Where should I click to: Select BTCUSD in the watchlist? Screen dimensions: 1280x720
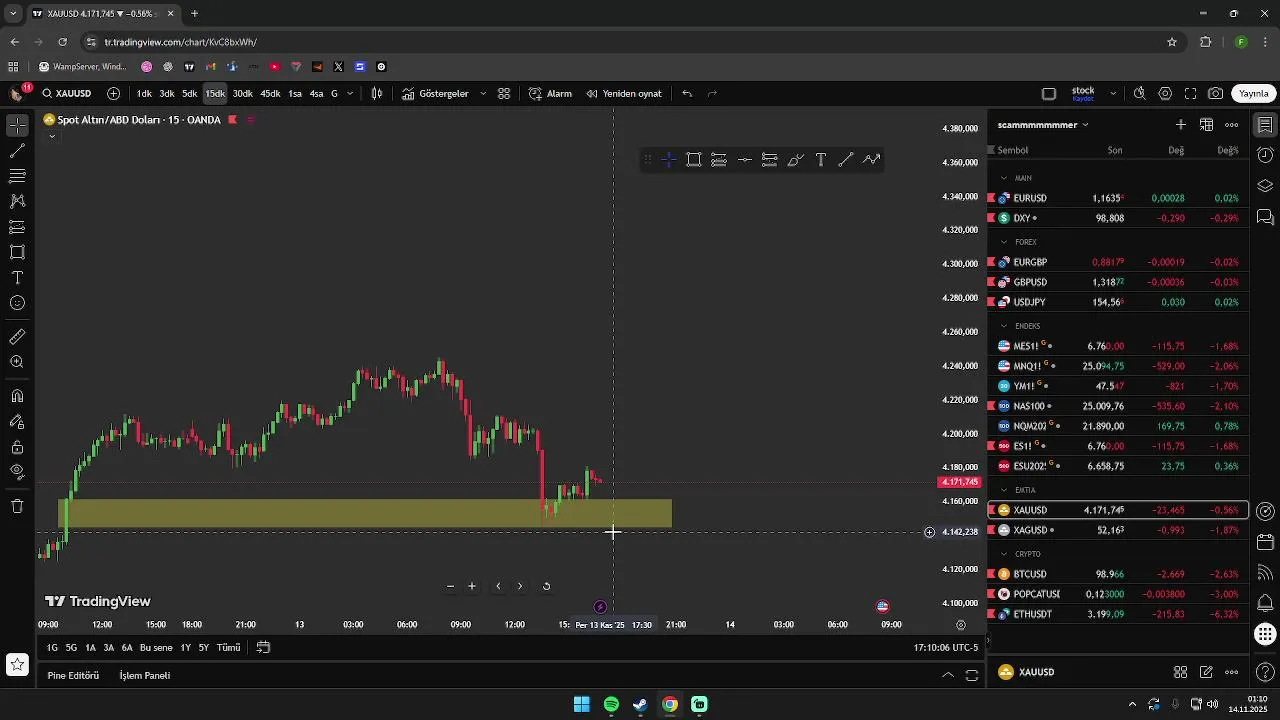coord(1118,574)
